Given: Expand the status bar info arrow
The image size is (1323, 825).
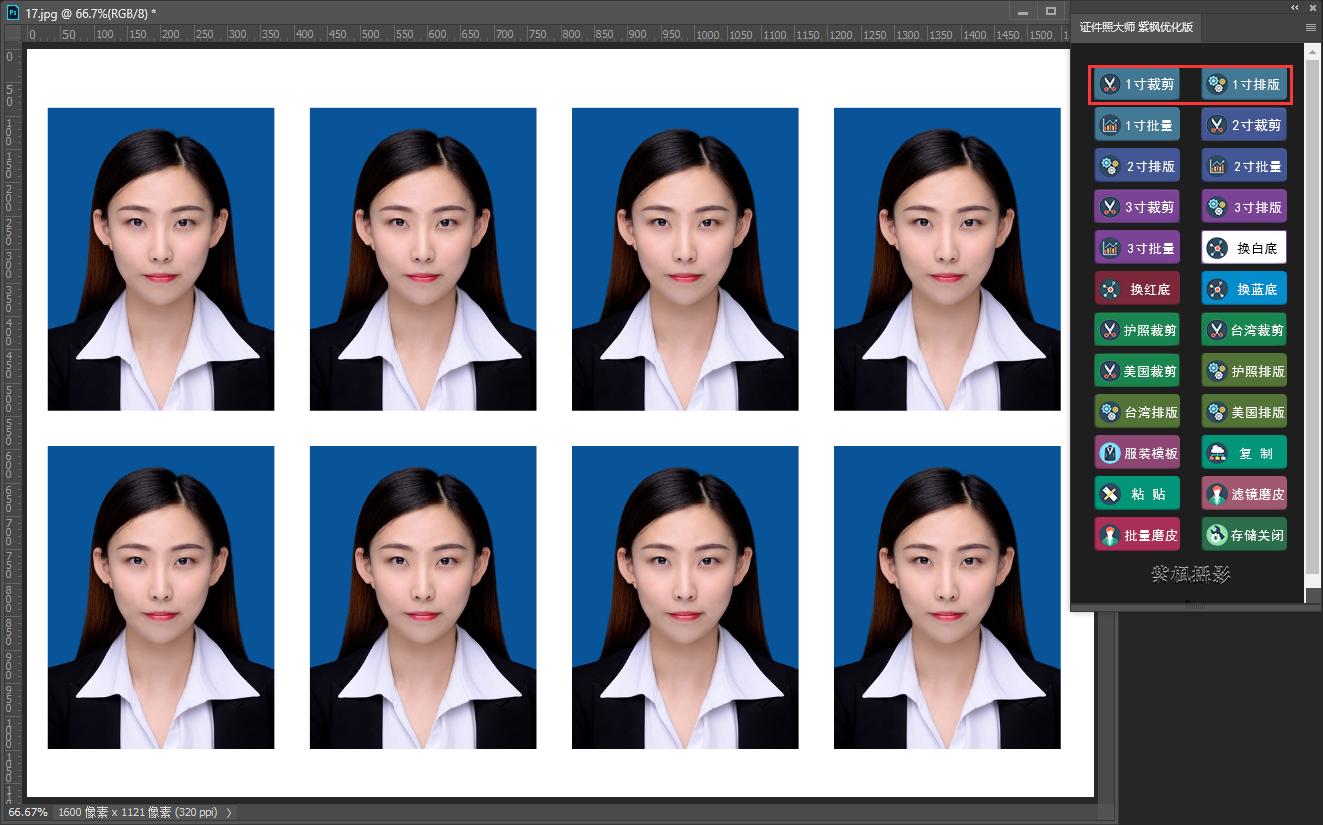Looking at the screenshot, I should point(229,813).
